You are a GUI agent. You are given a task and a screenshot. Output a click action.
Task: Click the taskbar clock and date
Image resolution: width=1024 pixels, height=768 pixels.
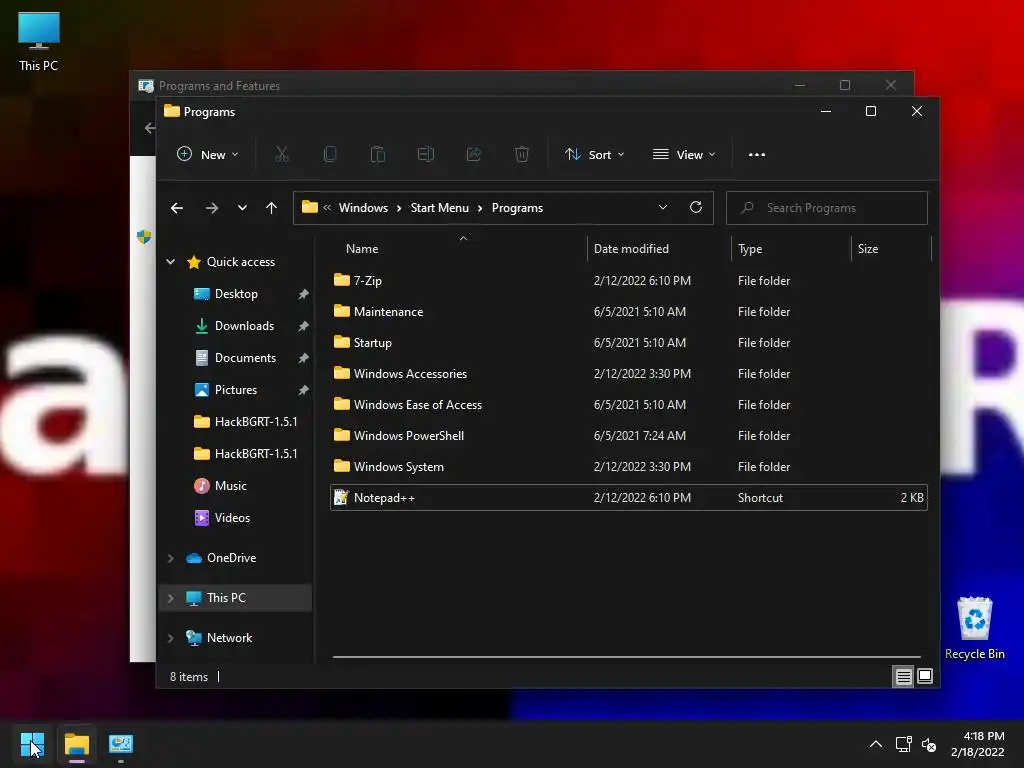[x=978, y=744]
